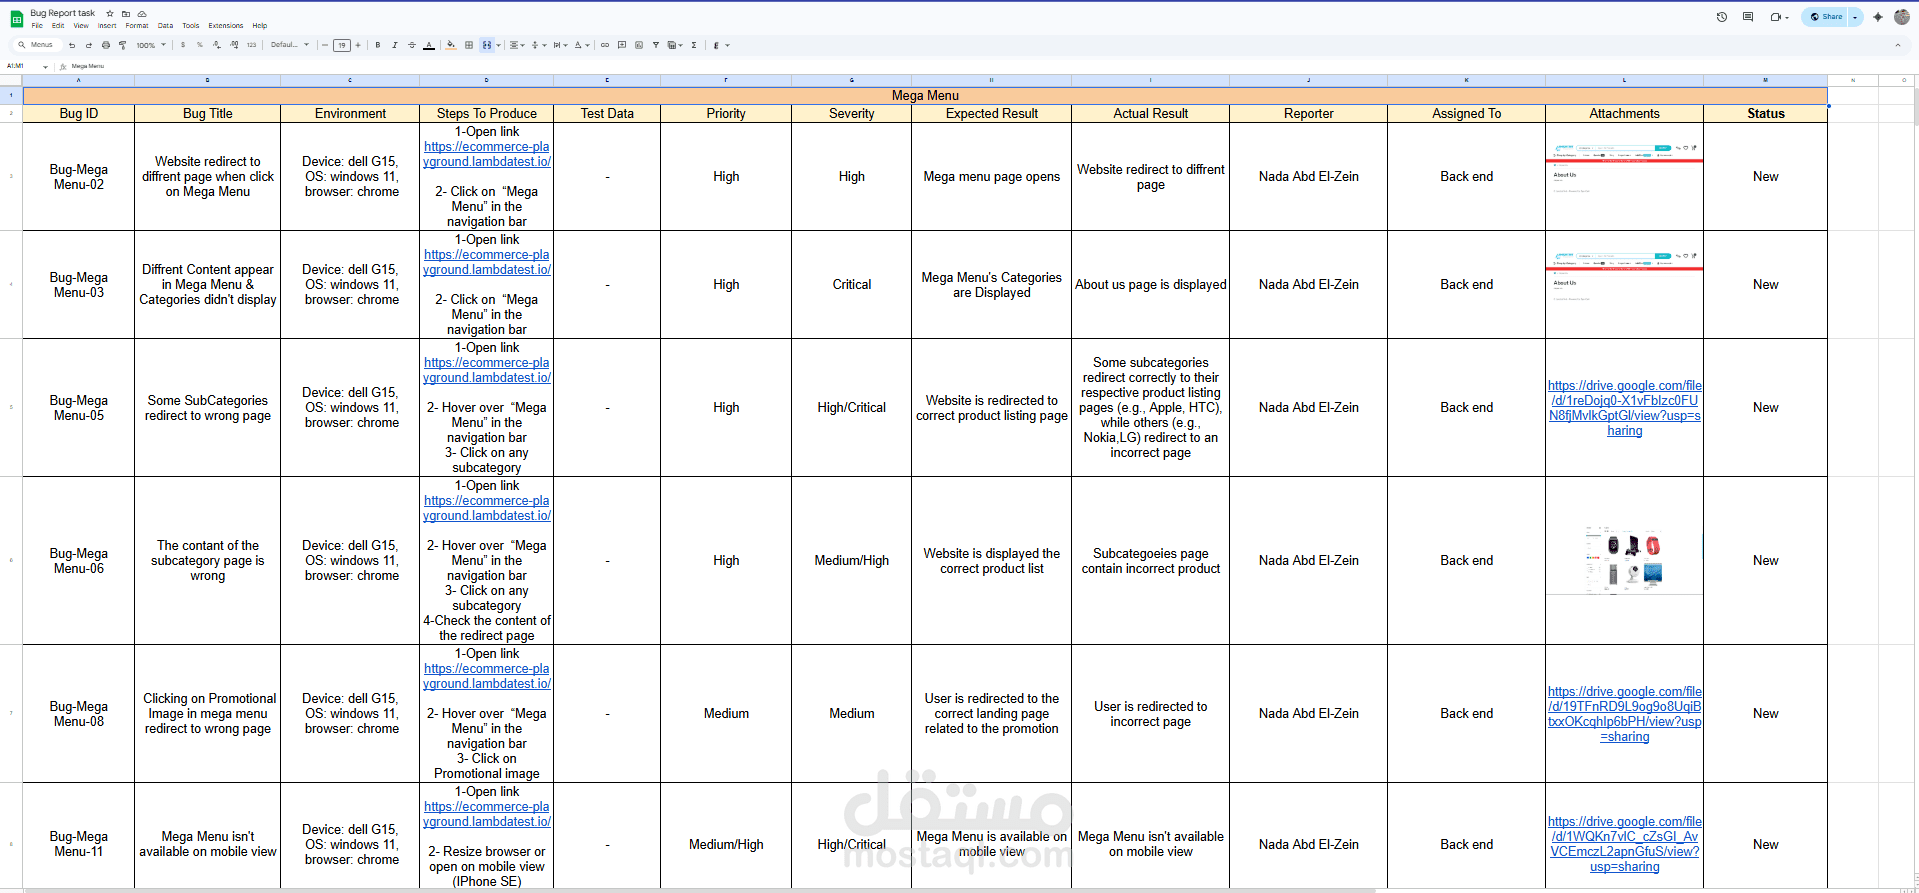
Task: Open screenshot thumbnail for Bug-Mega Menu-06
Action: click(1624, 560)
